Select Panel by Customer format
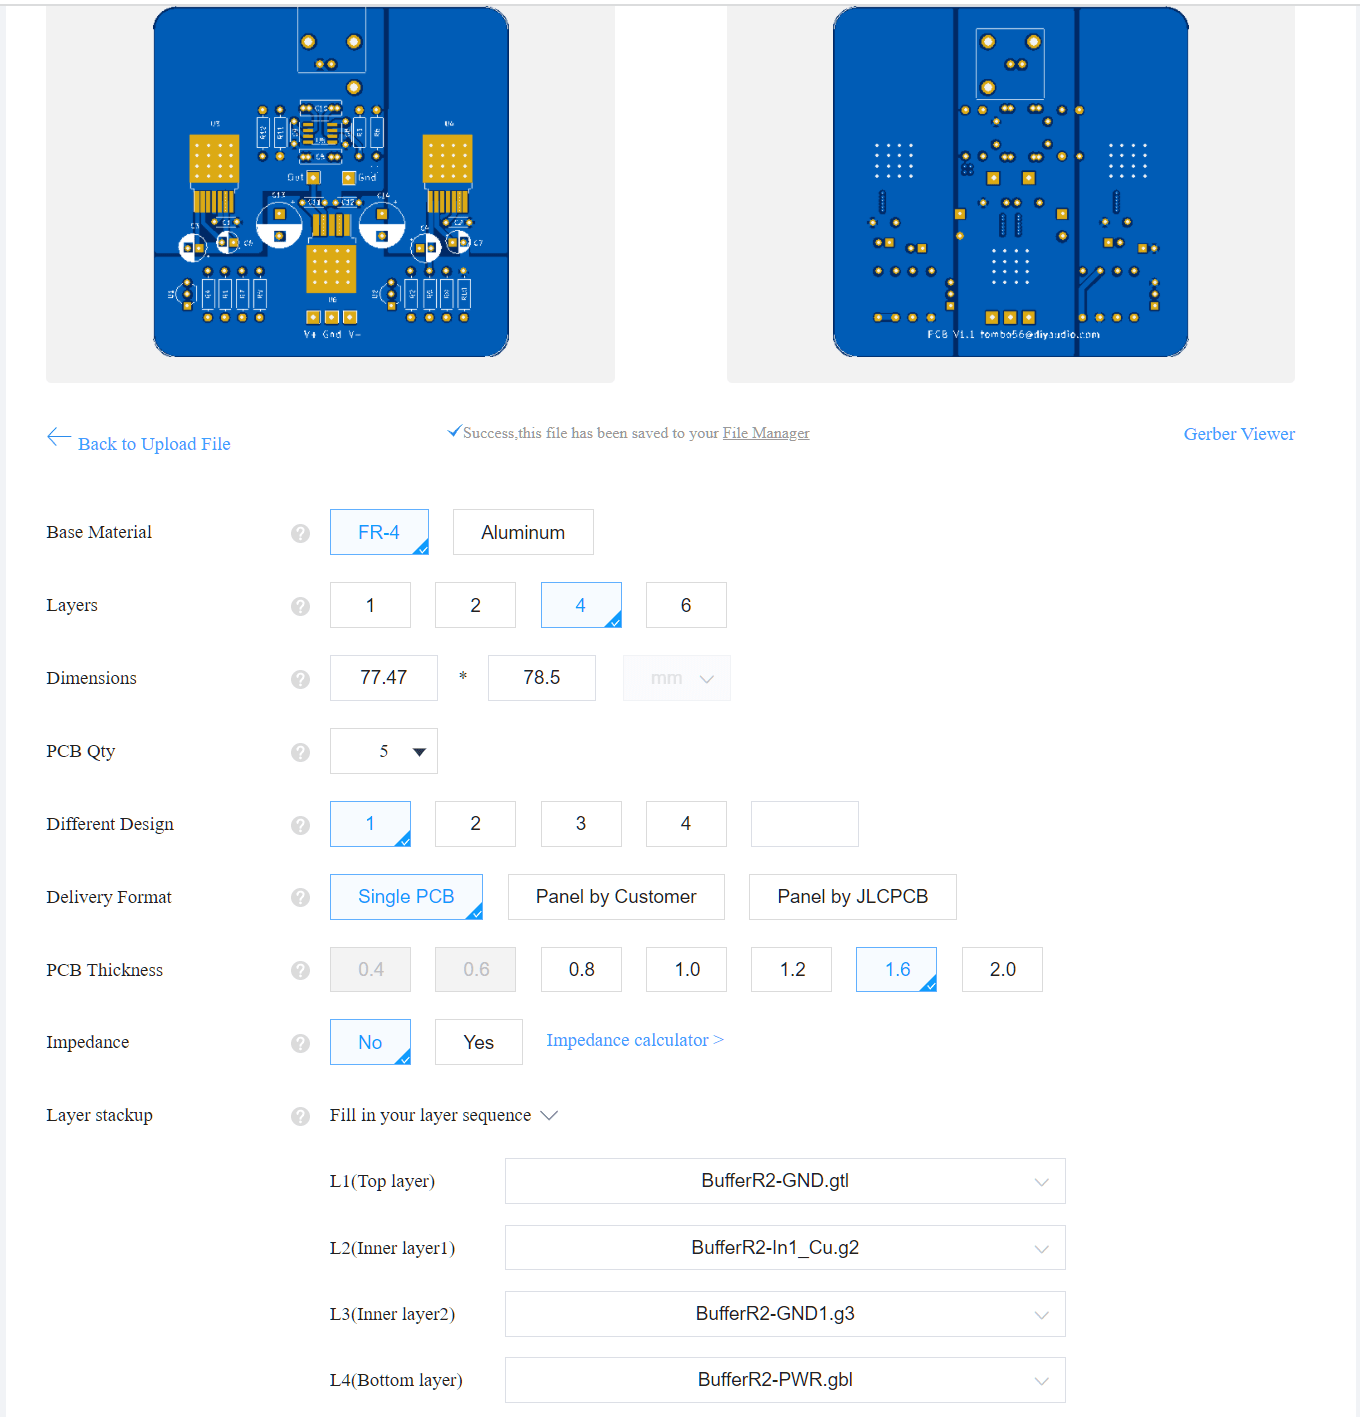Viewport: 1360px width, 1417px height. coord(616,897)
